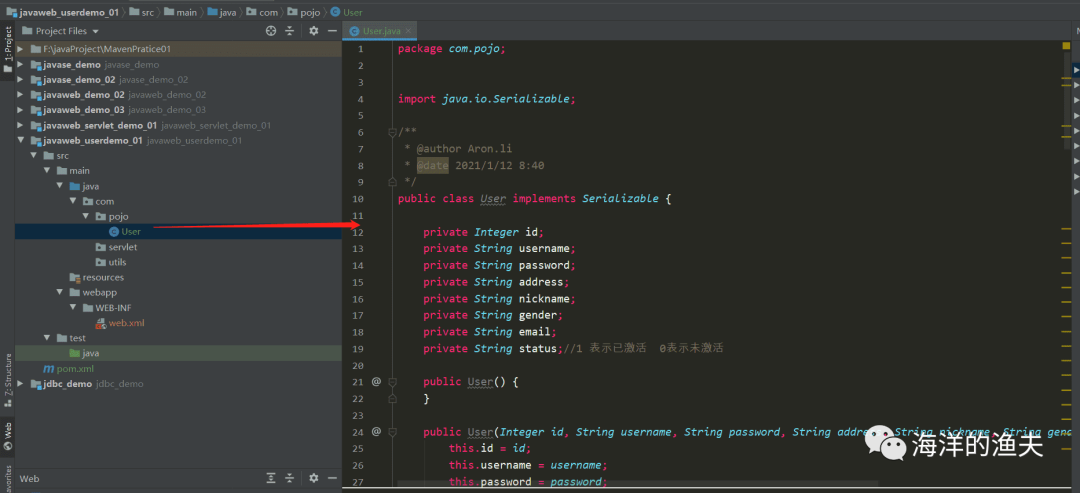Toggle the 1: Project tool window stripe button

(x=8, y=50)
